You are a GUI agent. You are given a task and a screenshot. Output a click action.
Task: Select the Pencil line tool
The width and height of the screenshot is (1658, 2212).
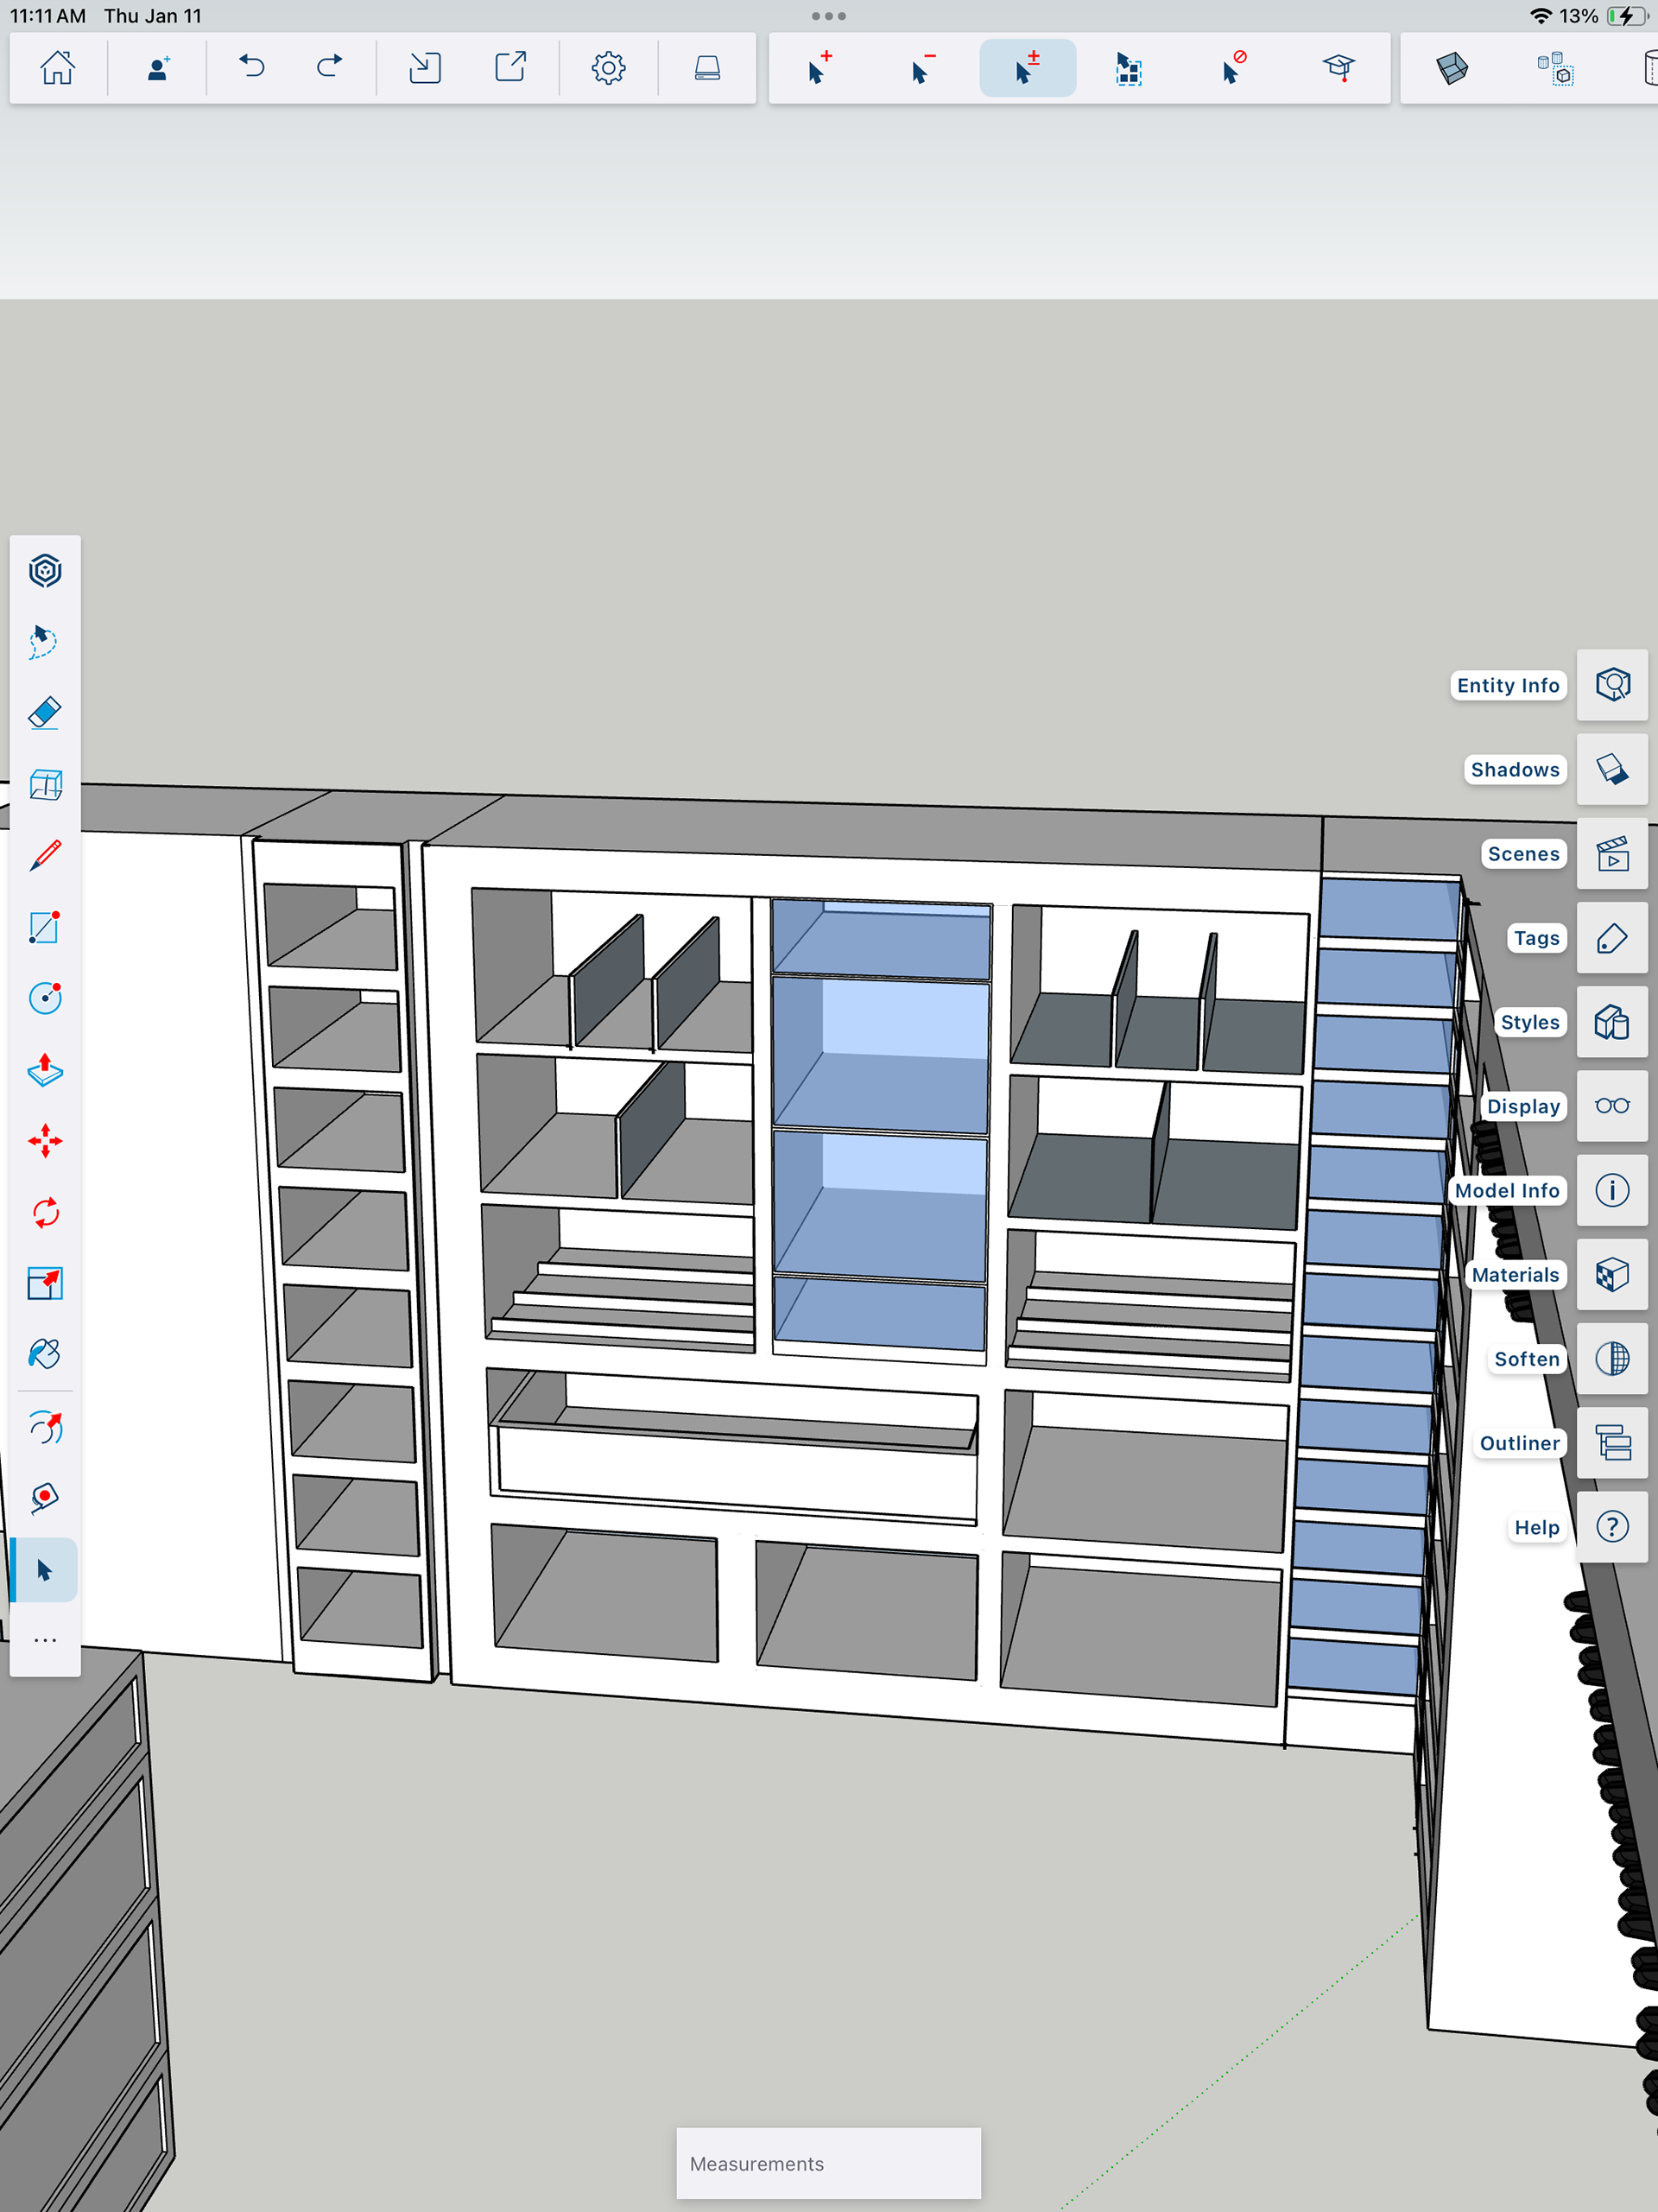click(45, 856)
